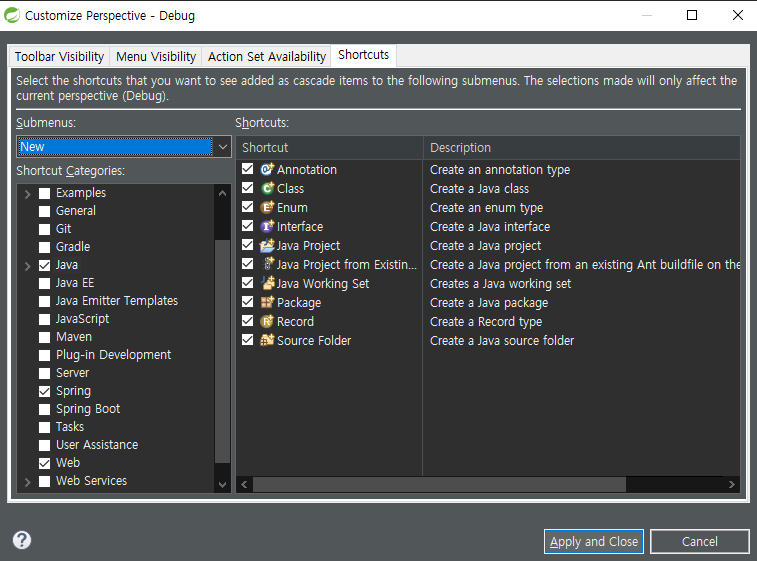Disable the Java category checkbox
Image resolution: width=757 pixels, height=561 pixels.
point(44,266)
